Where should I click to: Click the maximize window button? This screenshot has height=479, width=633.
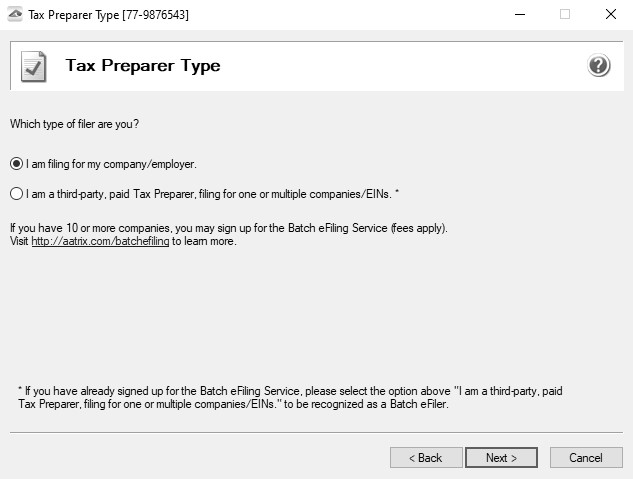pos(565,15)
